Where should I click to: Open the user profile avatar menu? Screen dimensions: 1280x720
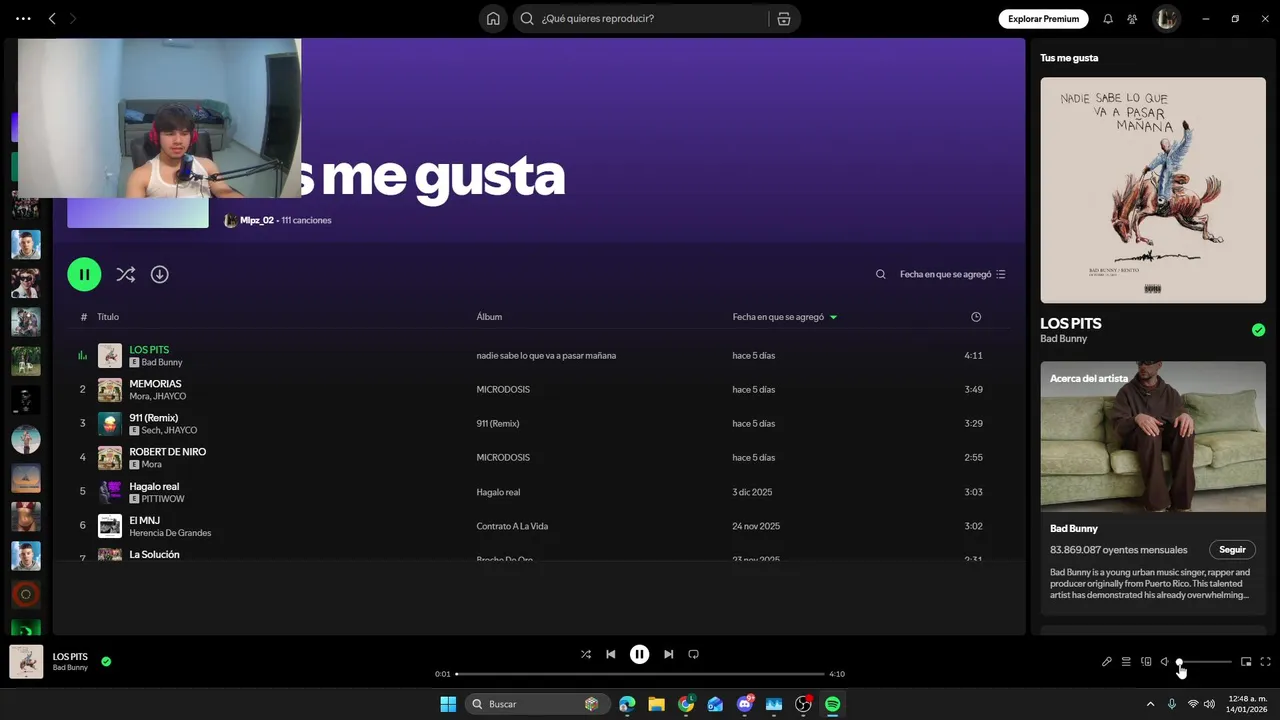(x=1166, y=18)
